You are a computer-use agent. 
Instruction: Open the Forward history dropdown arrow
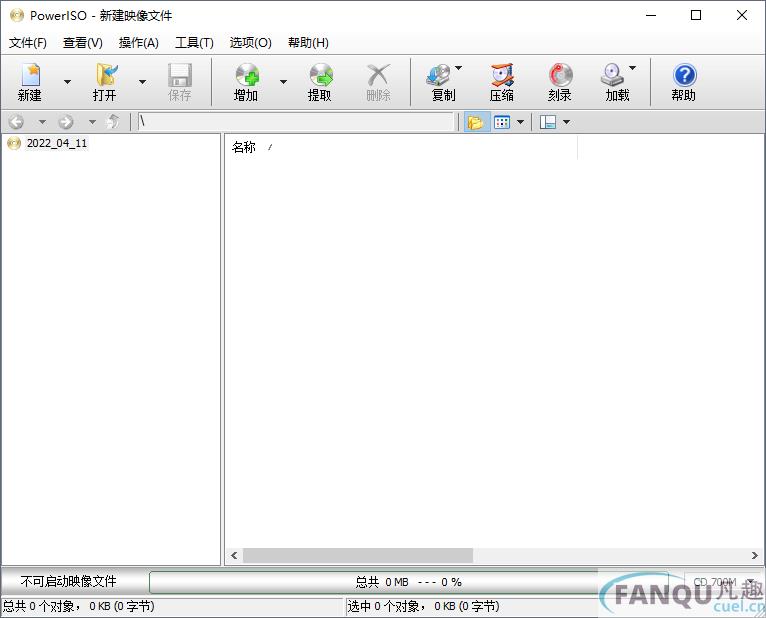[92, 122]
